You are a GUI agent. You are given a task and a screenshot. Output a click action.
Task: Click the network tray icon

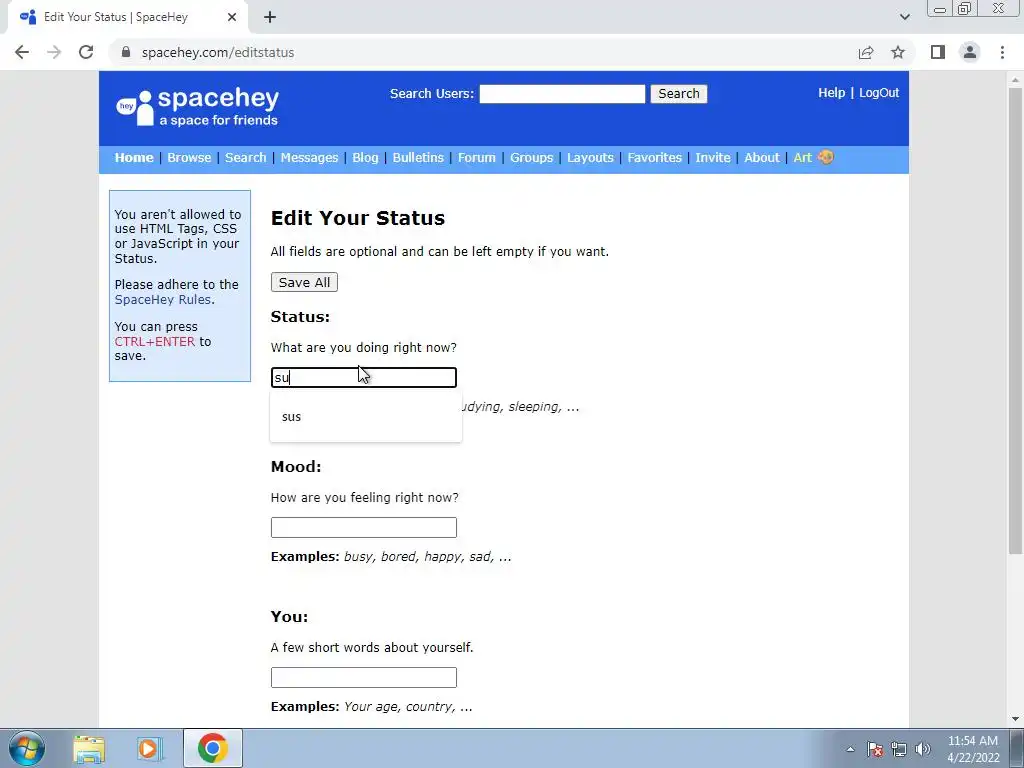pyautogui.click(x=899, y=749)
